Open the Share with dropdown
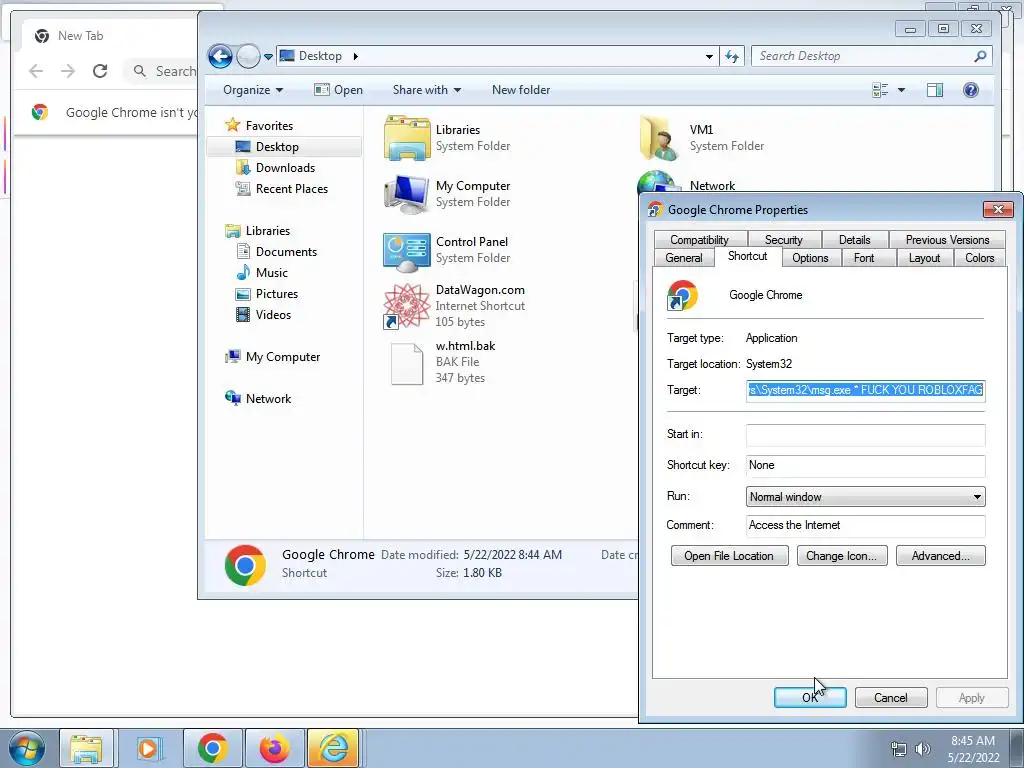This screenshot has width=1024, height=768. [426, 90]
